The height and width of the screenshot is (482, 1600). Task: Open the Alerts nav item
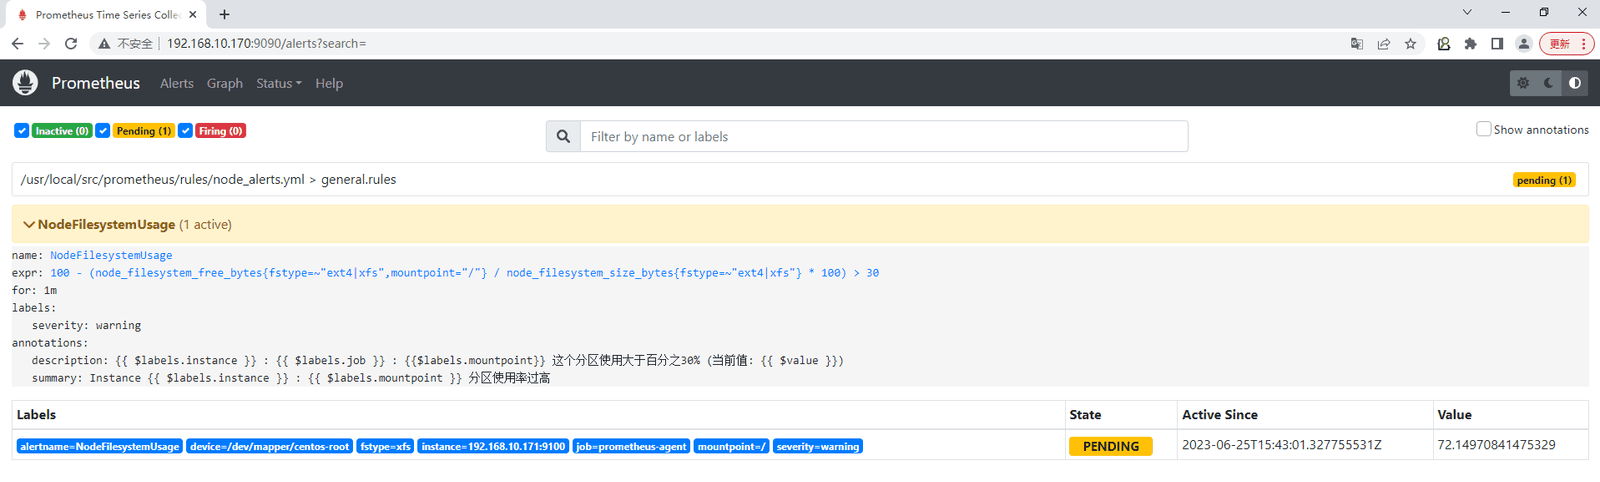coord(177,83)
